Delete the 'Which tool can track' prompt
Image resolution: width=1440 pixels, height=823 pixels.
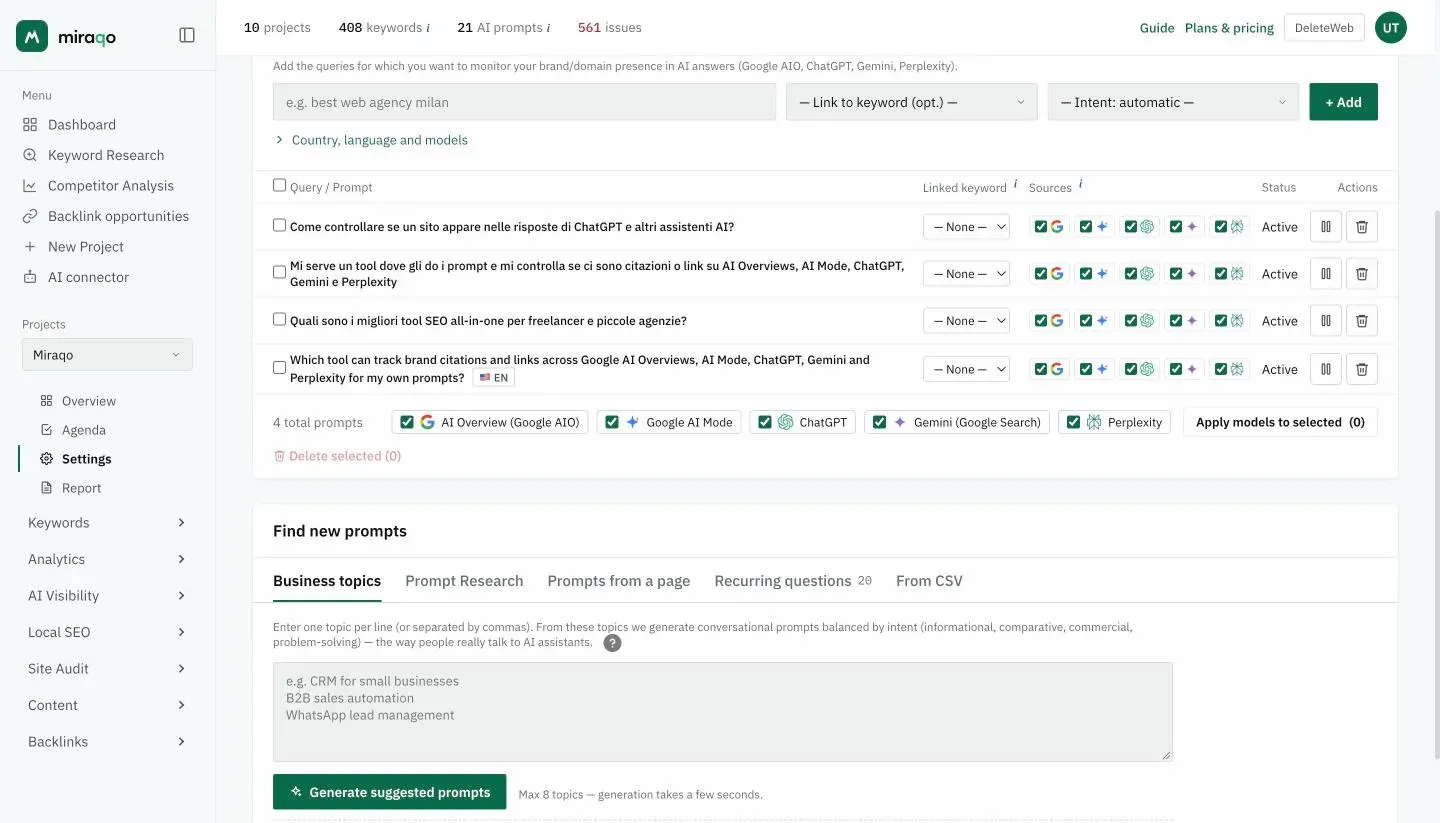pyautogui.click(x=1362, y=369)
